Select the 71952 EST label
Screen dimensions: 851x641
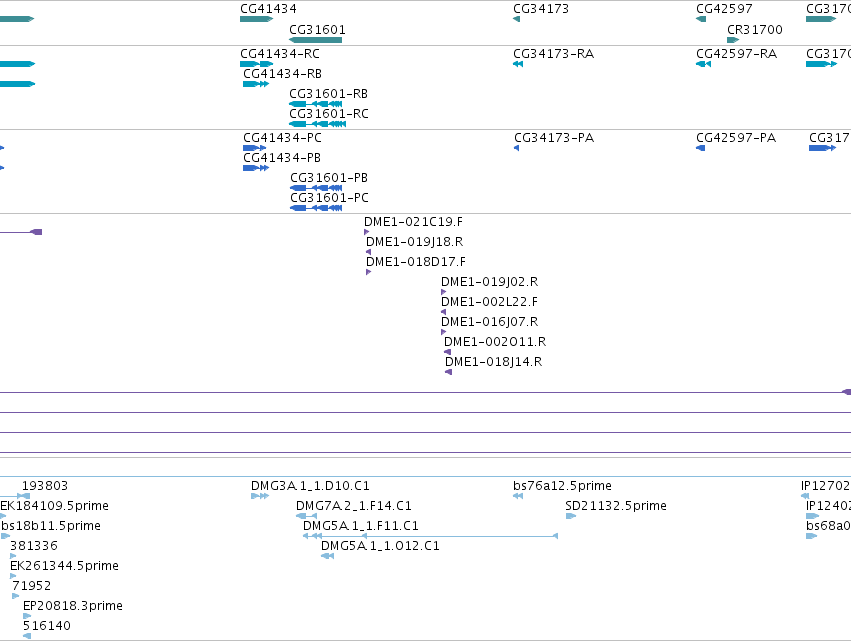point(31,587)
